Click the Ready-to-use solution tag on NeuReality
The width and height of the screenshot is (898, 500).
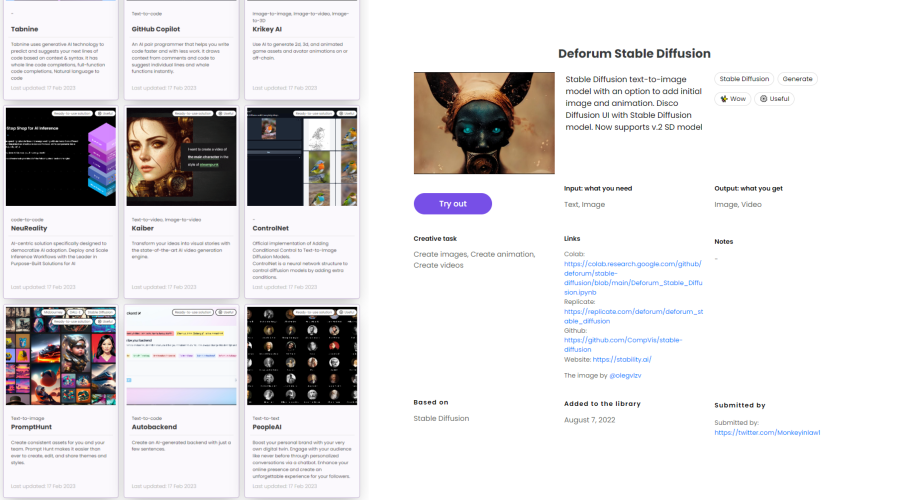coord(72,113)
